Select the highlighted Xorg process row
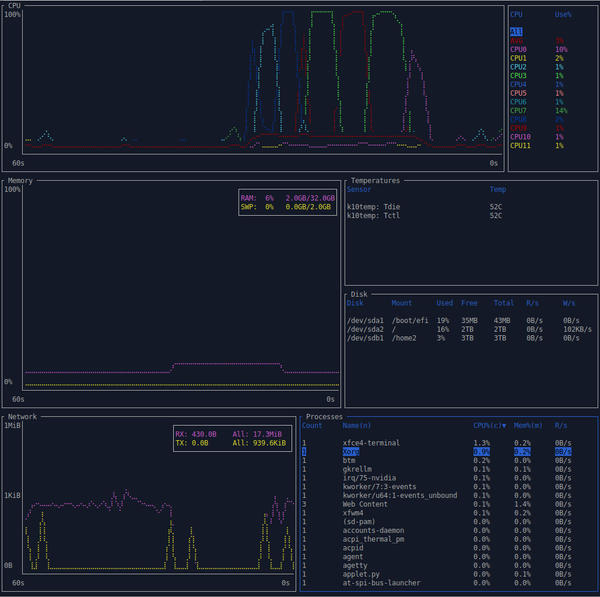The height and width of the screenshot is (597, 600). [x=437, y=452]
